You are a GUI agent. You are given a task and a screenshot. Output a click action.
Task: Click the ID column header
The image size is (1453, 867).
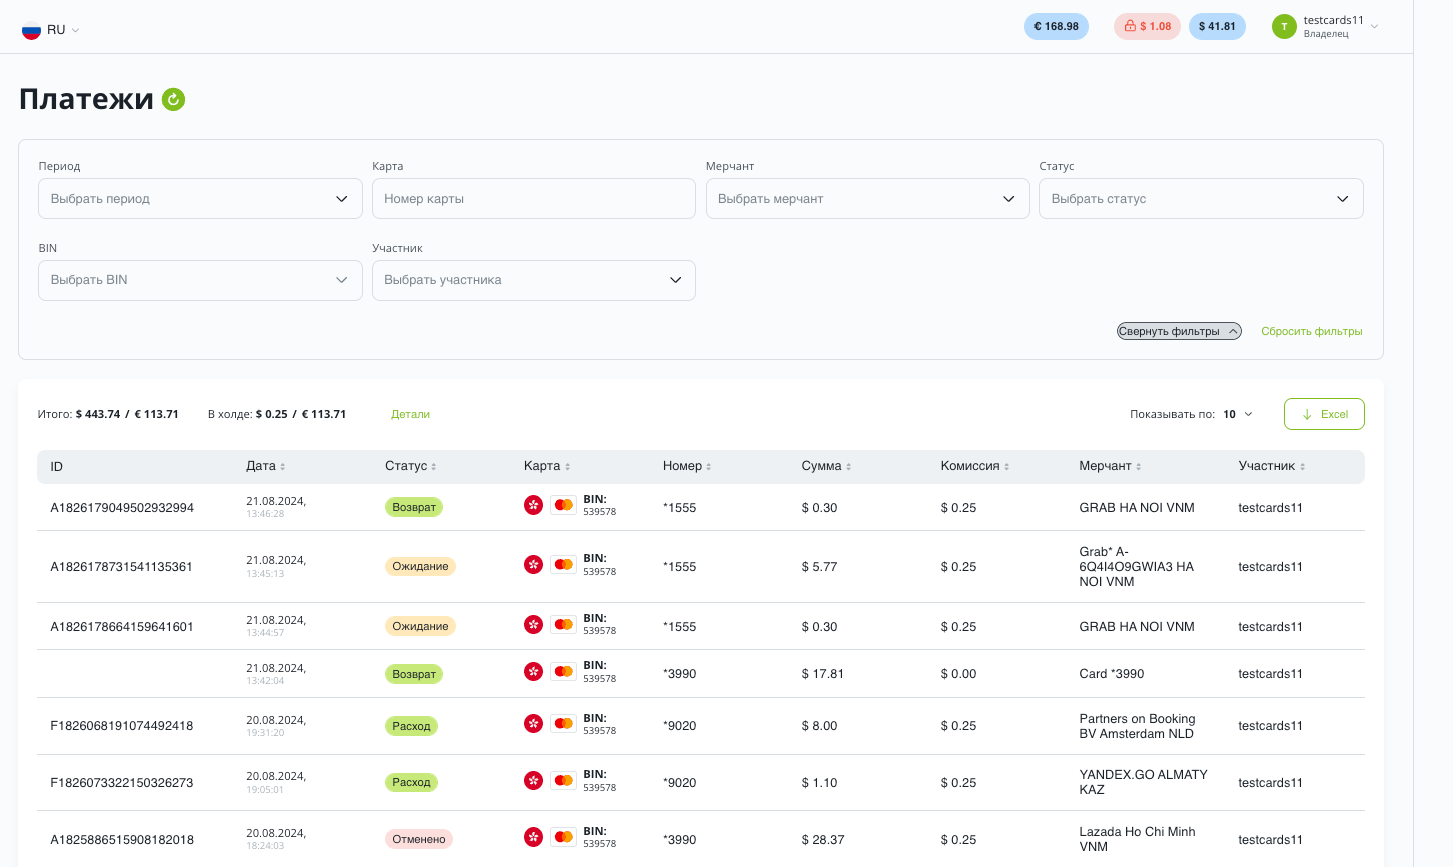[57, 467]
